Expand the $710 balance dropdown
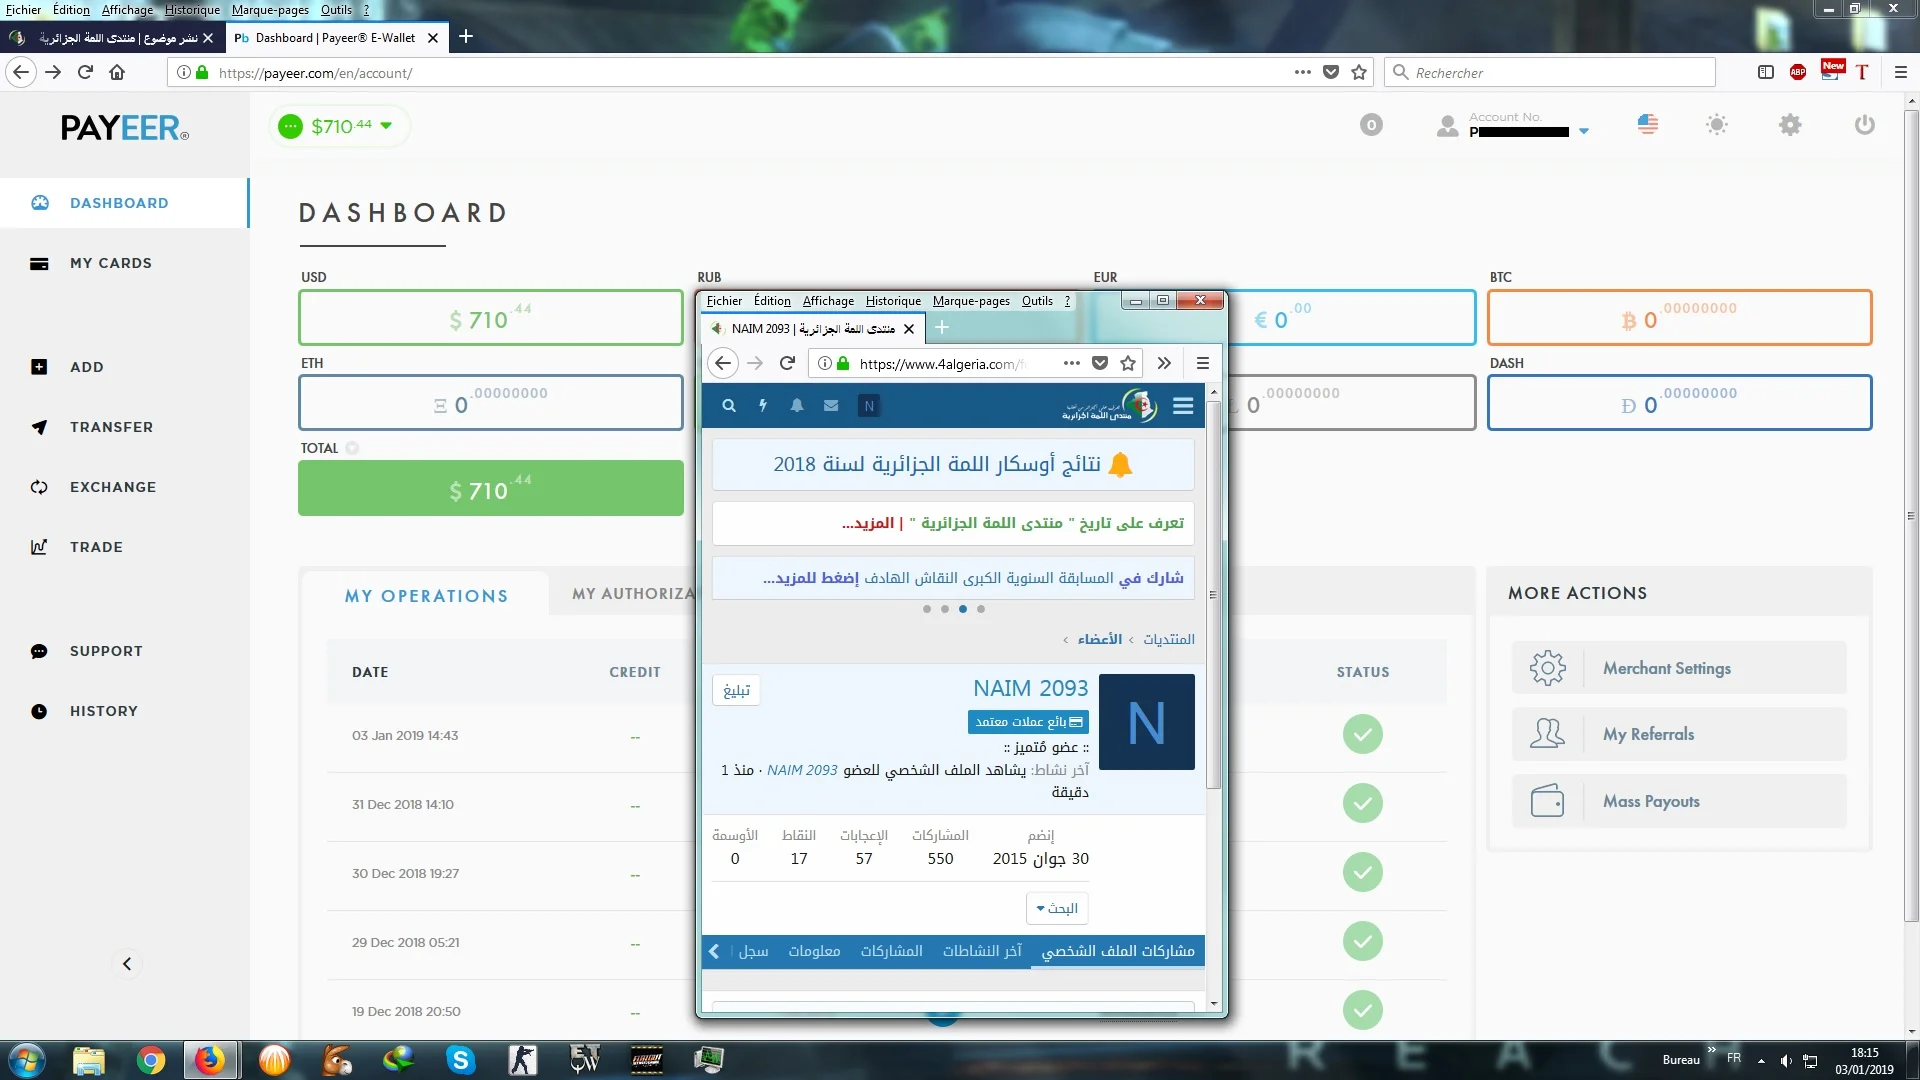This screenshot has height=1080, width=1920. [x=387, y=126]
